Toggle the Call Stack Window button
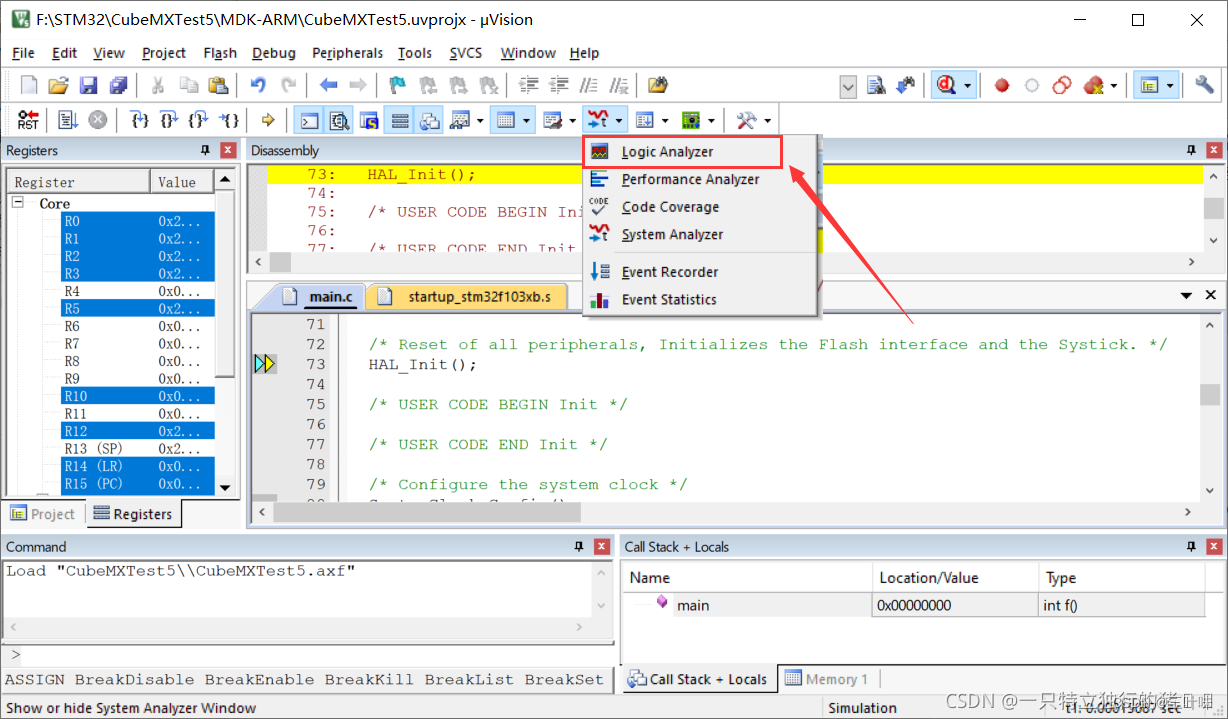 tap(430, 120)
